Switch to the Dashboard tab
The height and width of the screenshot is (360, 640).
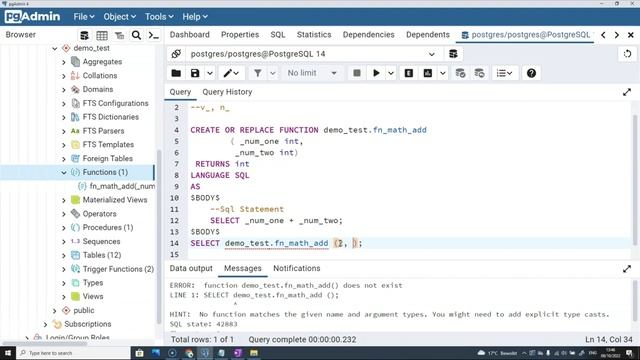point(190,35)
